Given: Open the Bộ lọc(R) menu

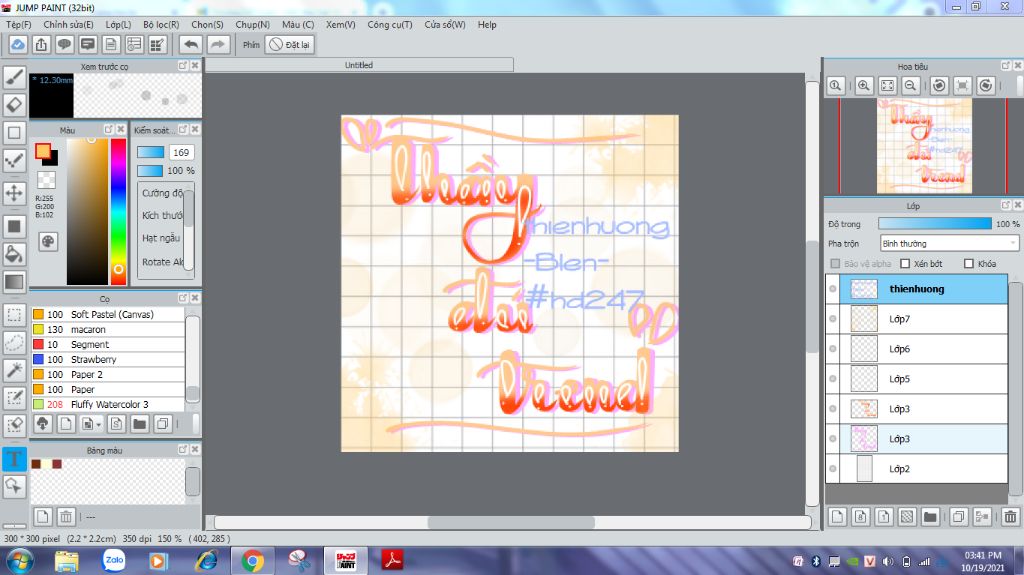Looking at the screenshot, I should coord(161,24).
